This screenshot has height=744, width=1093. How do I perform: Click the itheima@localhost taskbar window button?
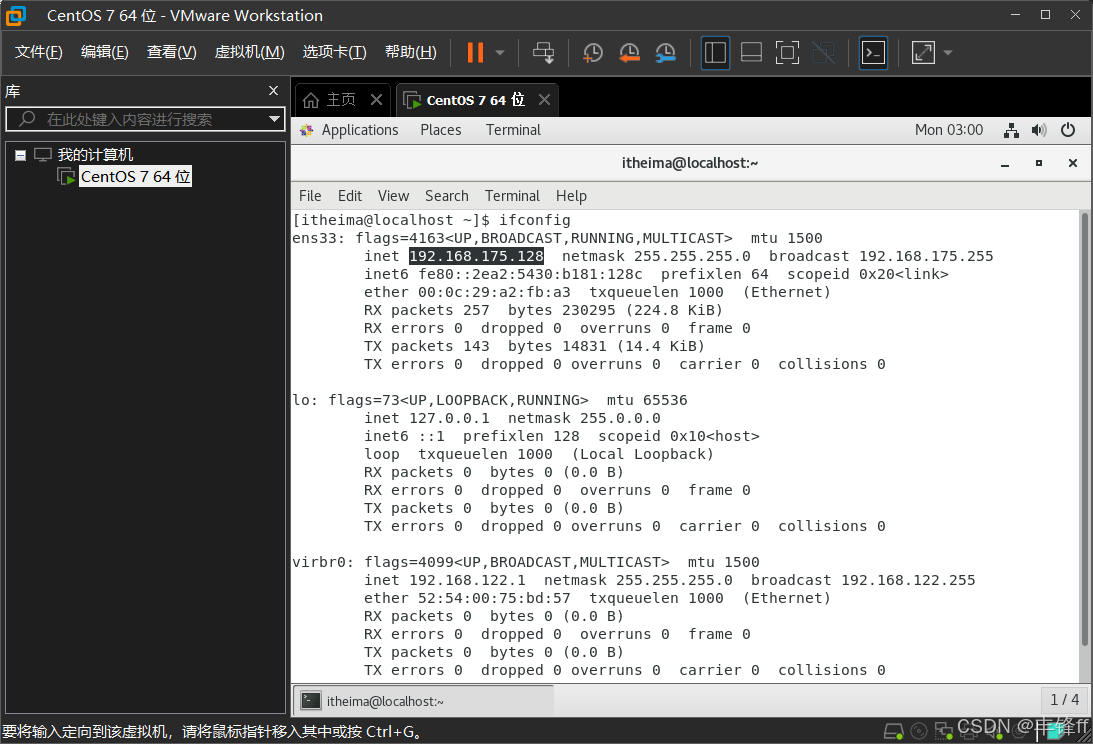click(x=424, y=701)
